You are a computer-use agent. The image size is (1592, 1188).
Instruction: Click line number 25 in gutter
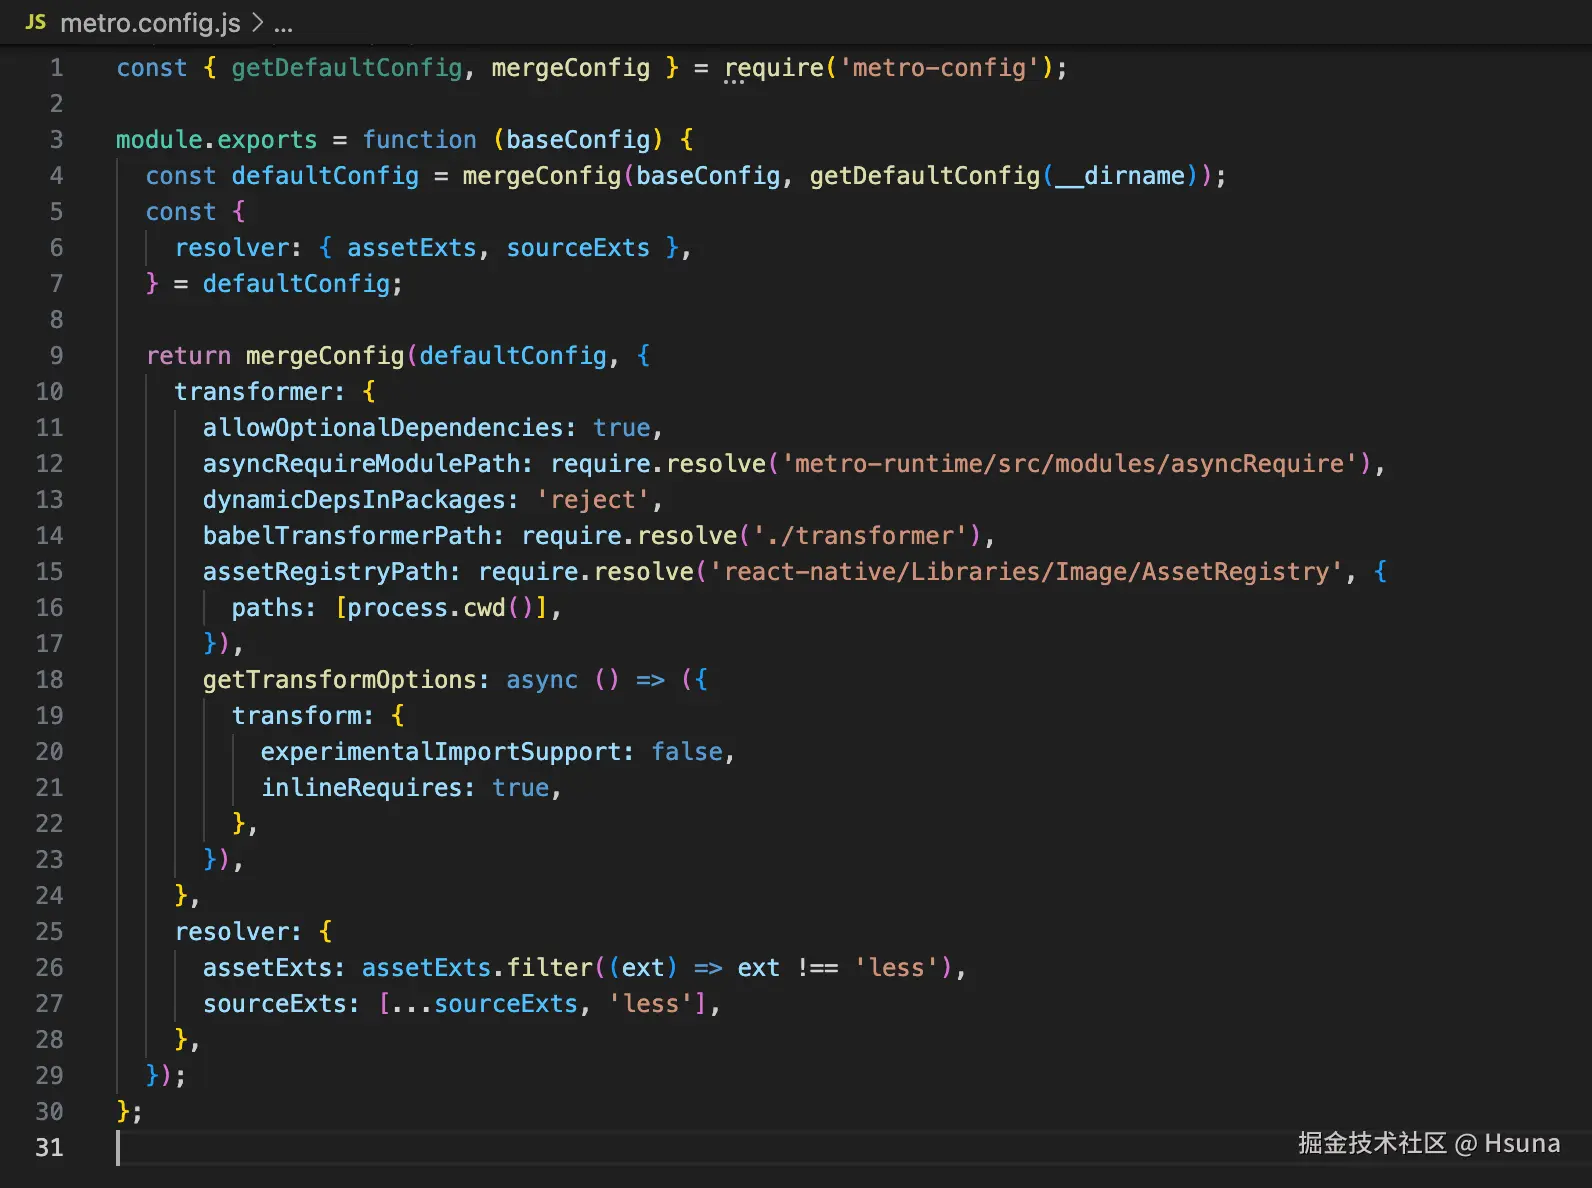click(x=49, y=932)
